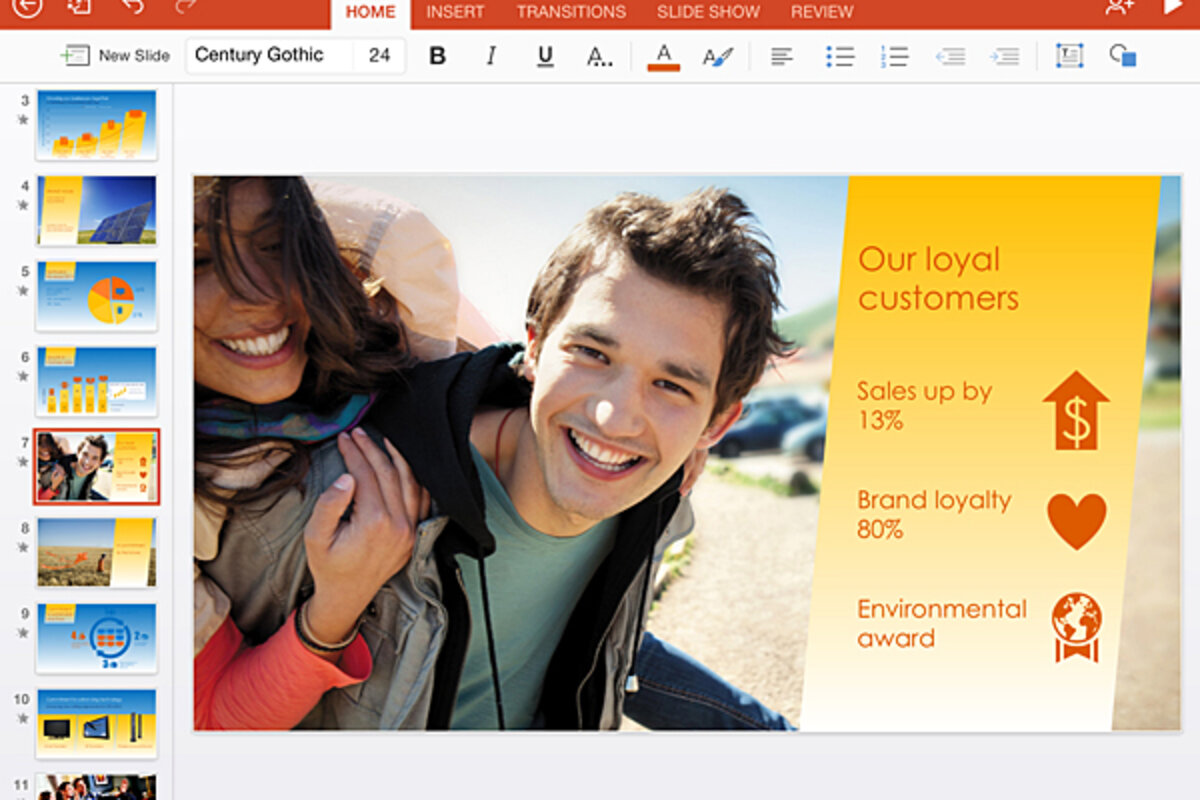Start slideshow with play icon
The height and width of the screenshot is (800, 1200).
tap(1173, 7)
